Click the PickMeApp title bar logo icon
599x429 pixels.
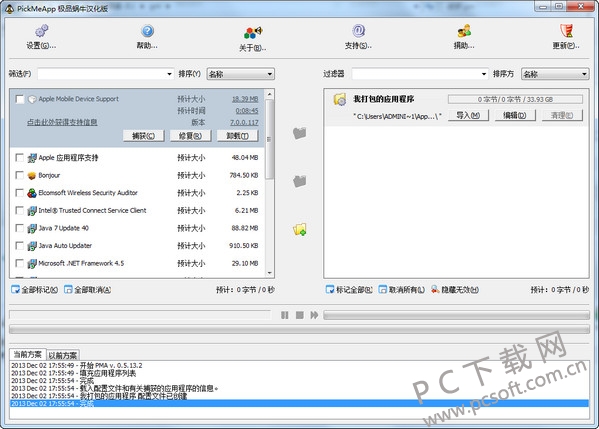[9, 8]
